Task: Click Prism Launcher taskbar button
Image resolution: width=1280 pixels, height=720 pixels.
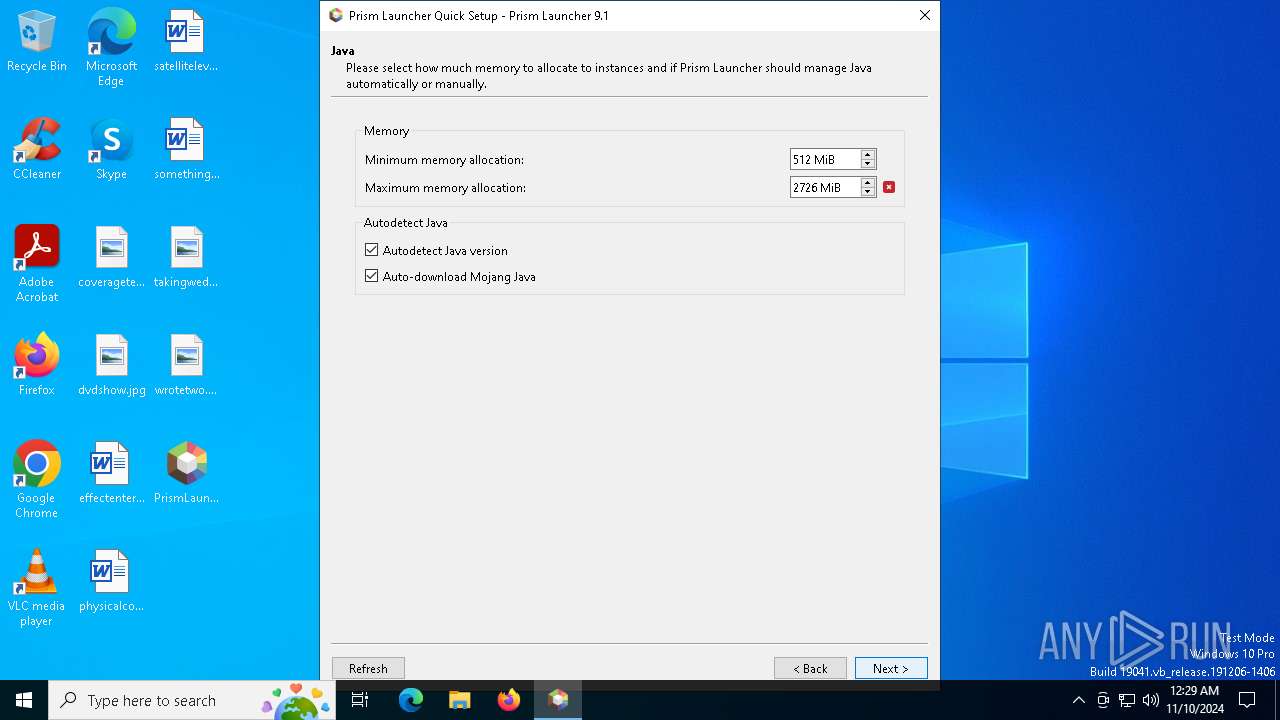Action: point(558,700)
